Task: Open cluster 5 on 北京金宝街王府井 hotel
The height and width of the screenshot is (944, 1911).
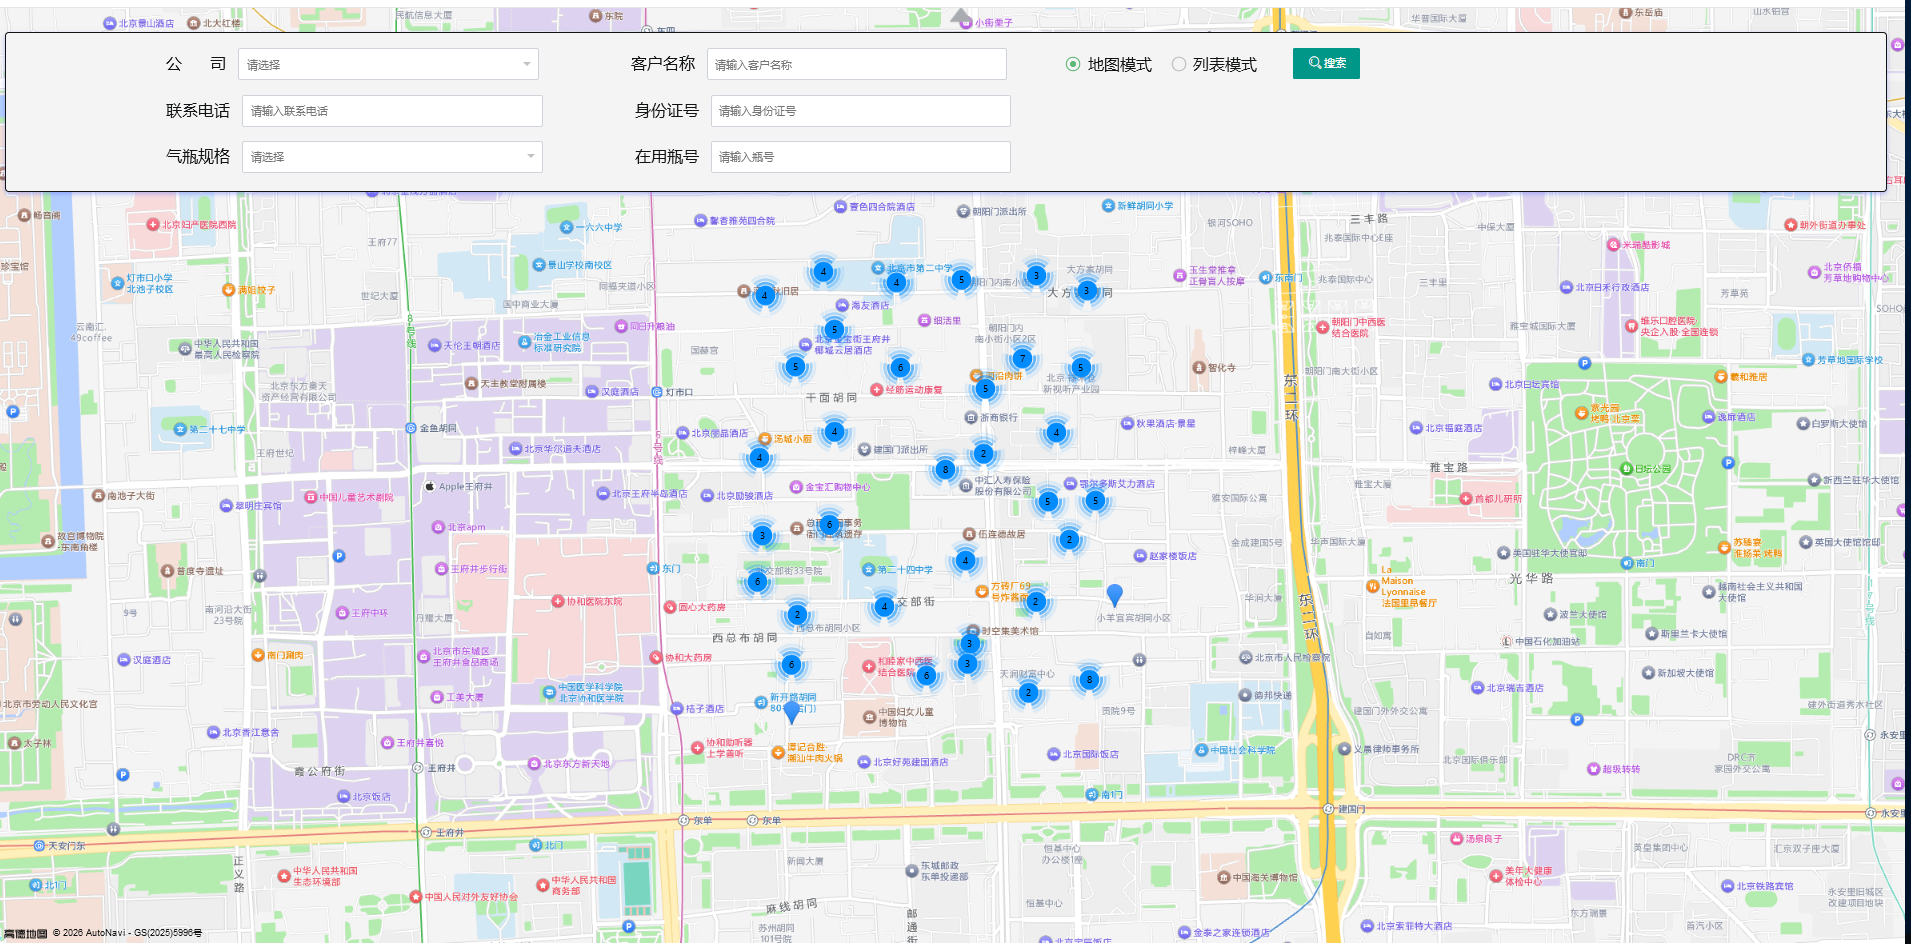Action: click(x=834, y=329)
